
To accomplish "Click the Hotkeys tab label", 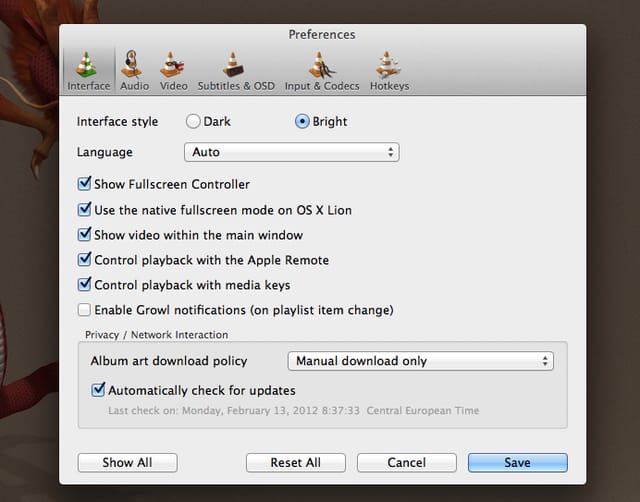I will [x=389, y=86].
